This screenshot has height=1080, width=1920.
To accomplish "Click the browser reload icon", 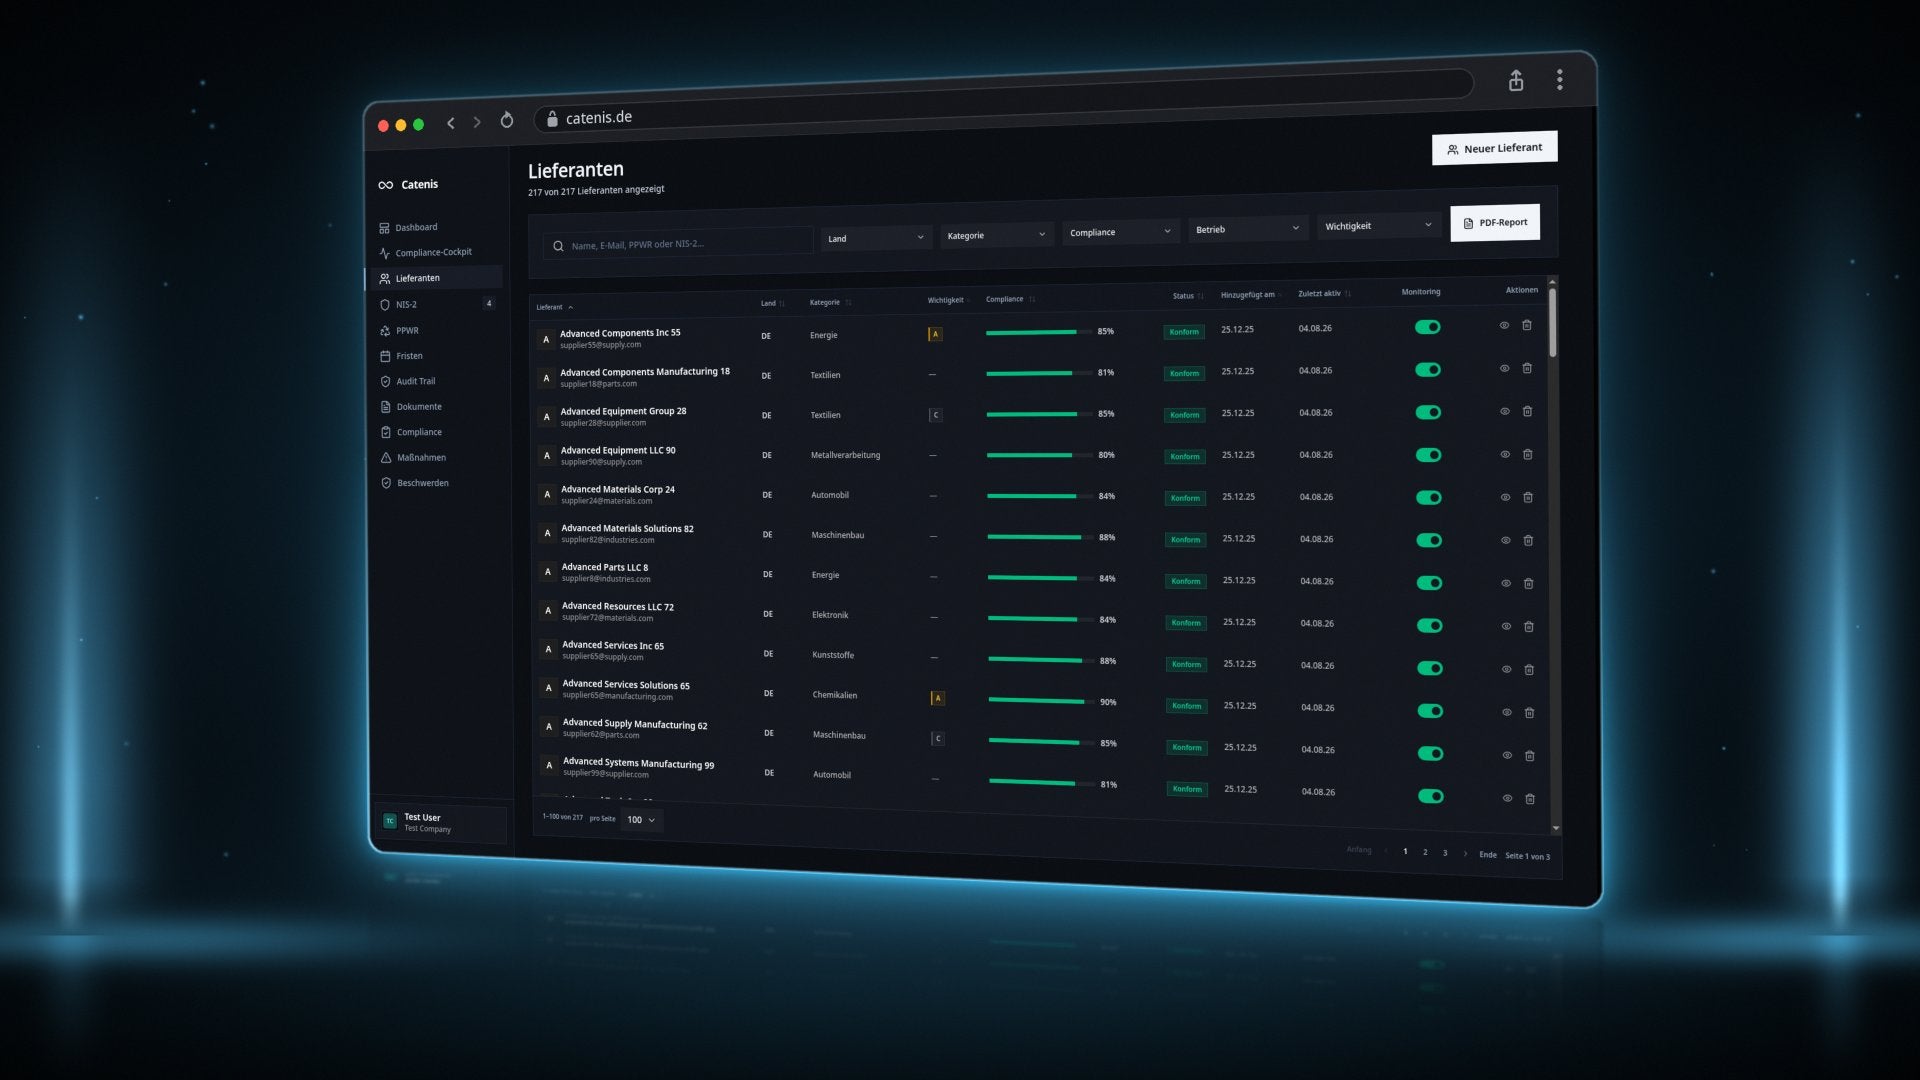I will click(507, 120).
